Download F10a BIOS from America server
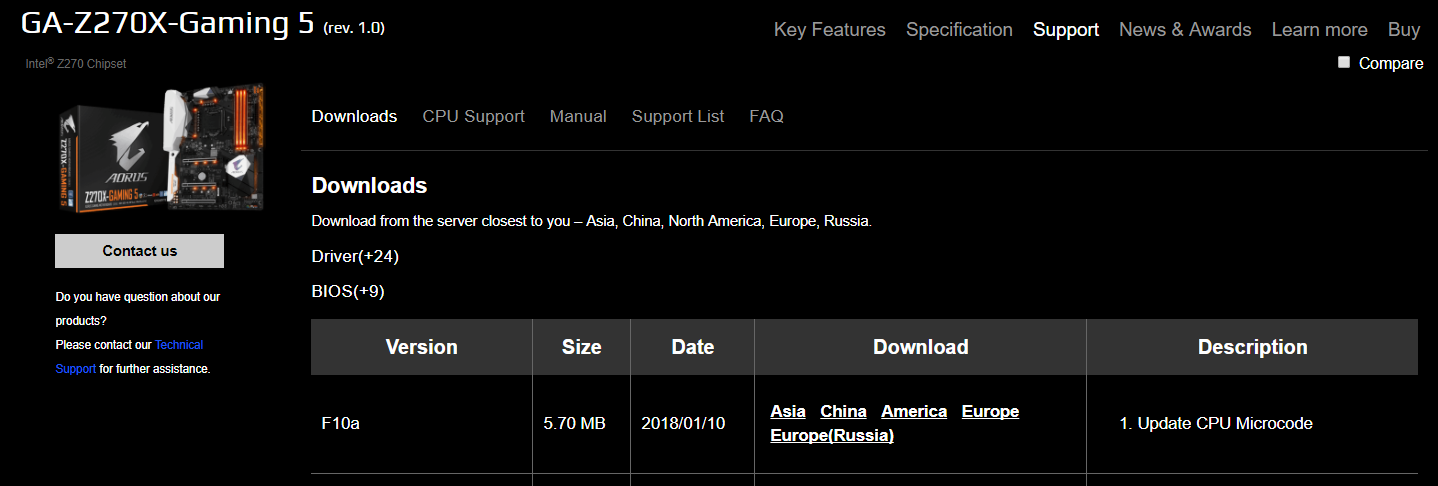Image resolution: width=1438 pixels, height=486 pixels. pos(914,412)
